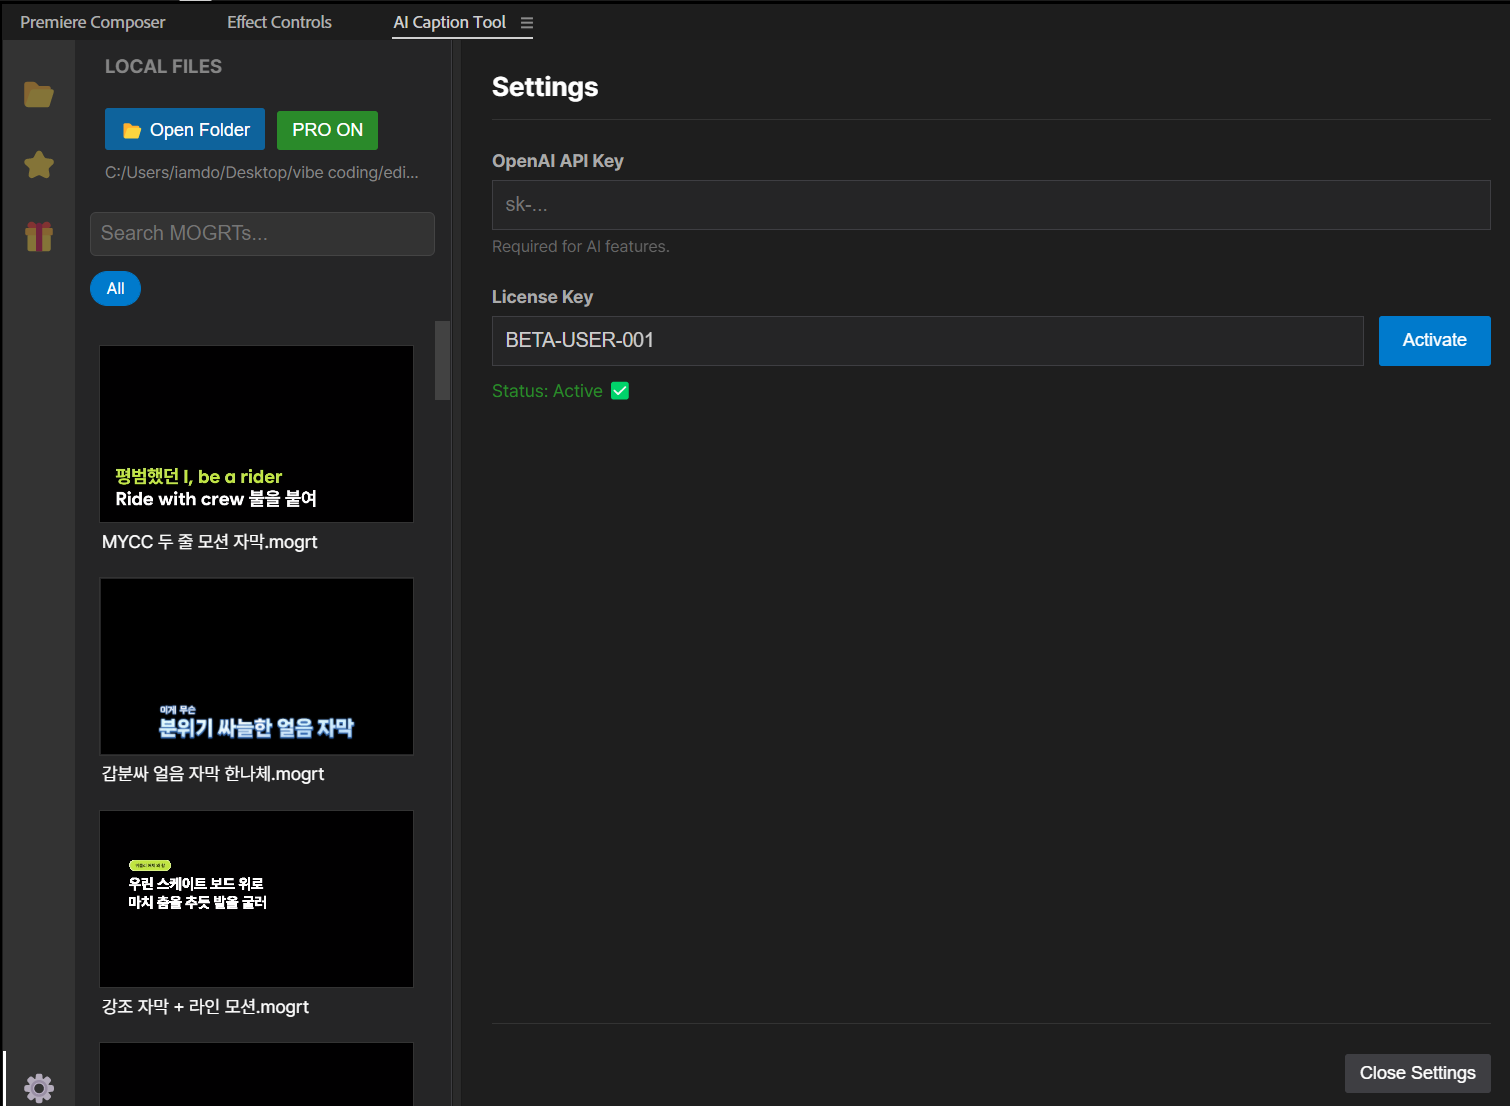The image size is (1510, 1106).
Task: Open the favorites star sidebar icon
Action: pyautogui.click(x=39, y=165)
